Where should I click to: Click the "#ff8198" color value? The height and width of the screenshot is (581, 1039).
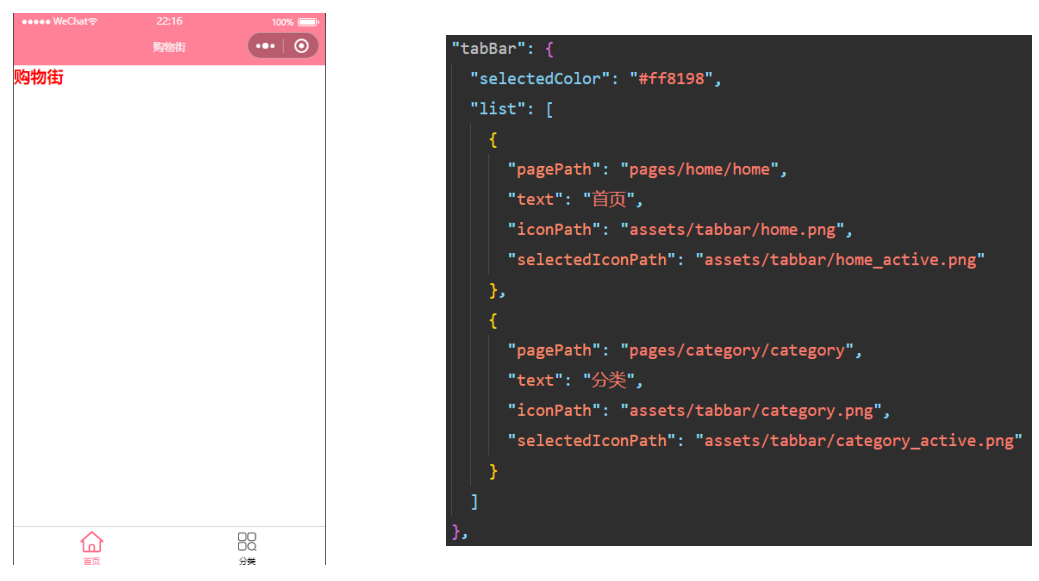[x=675, y=79]
